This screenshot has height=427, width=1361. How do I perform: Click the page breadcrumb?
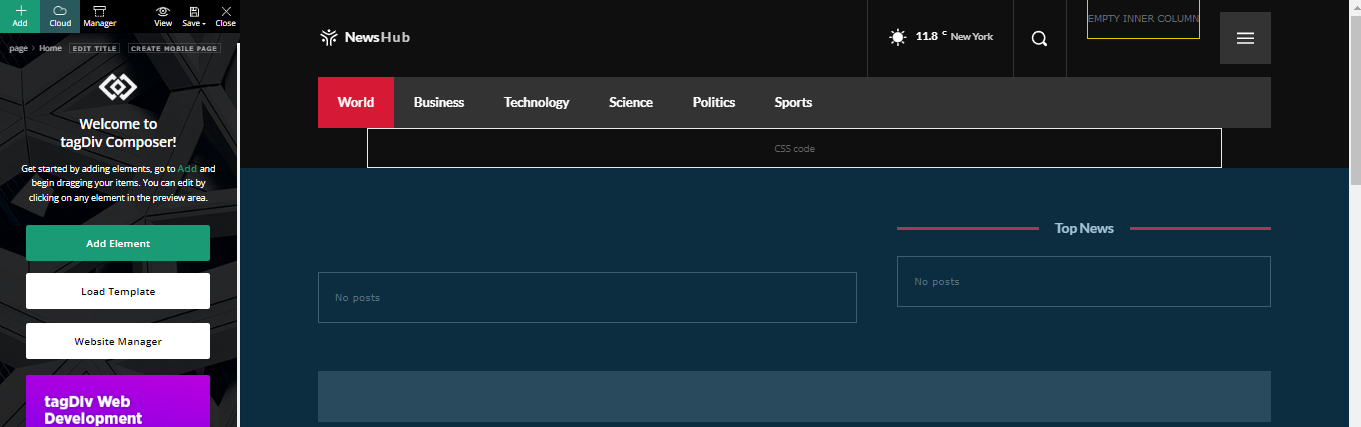point(18,48)
